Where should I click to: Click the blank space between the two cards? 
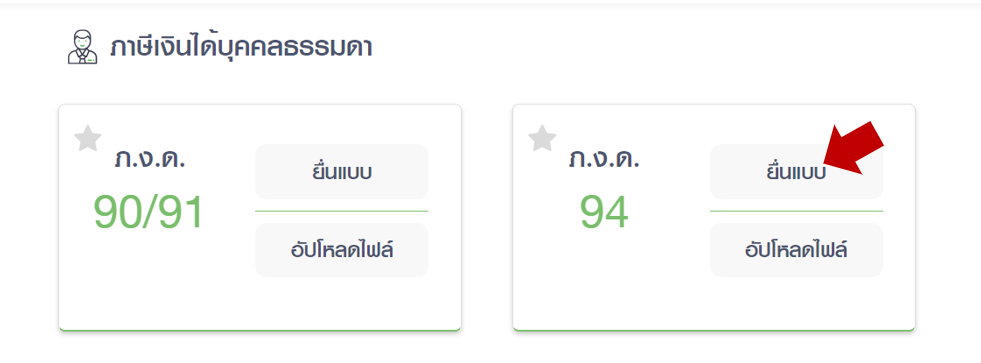pos(487,217)
